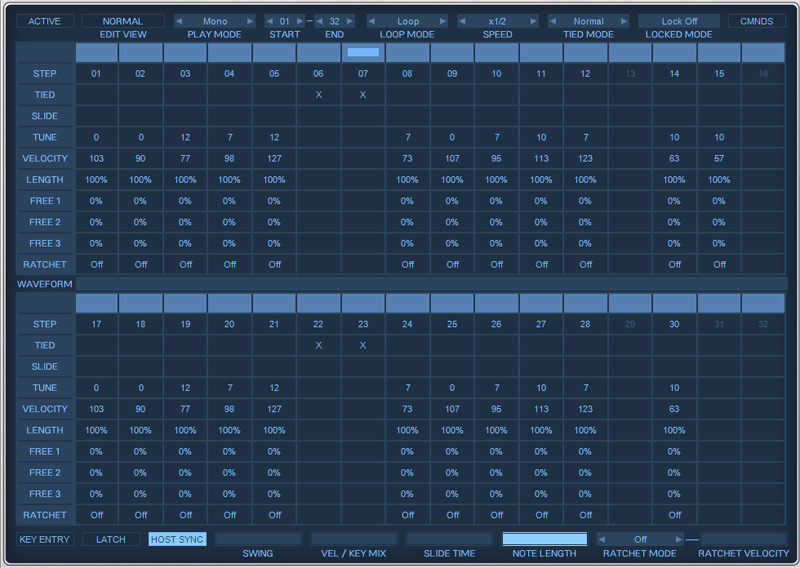800x568 pixels.
Task: Decrease End step with left arrow
Action: point(320,21)
